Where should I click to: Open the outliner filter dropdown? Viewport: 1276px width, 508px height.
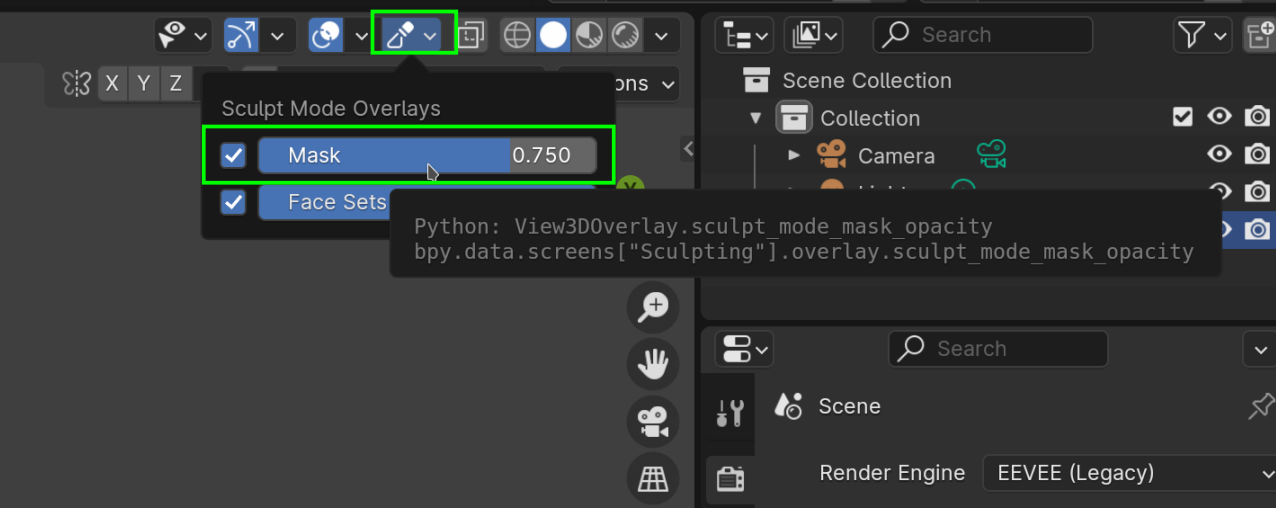1201,36
